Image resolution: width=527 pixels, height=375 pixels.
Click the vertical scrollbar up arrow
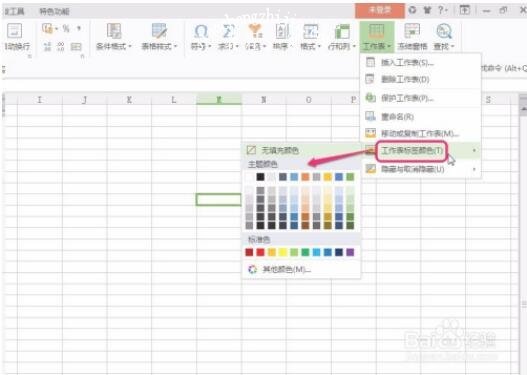[x=524, y=110]
